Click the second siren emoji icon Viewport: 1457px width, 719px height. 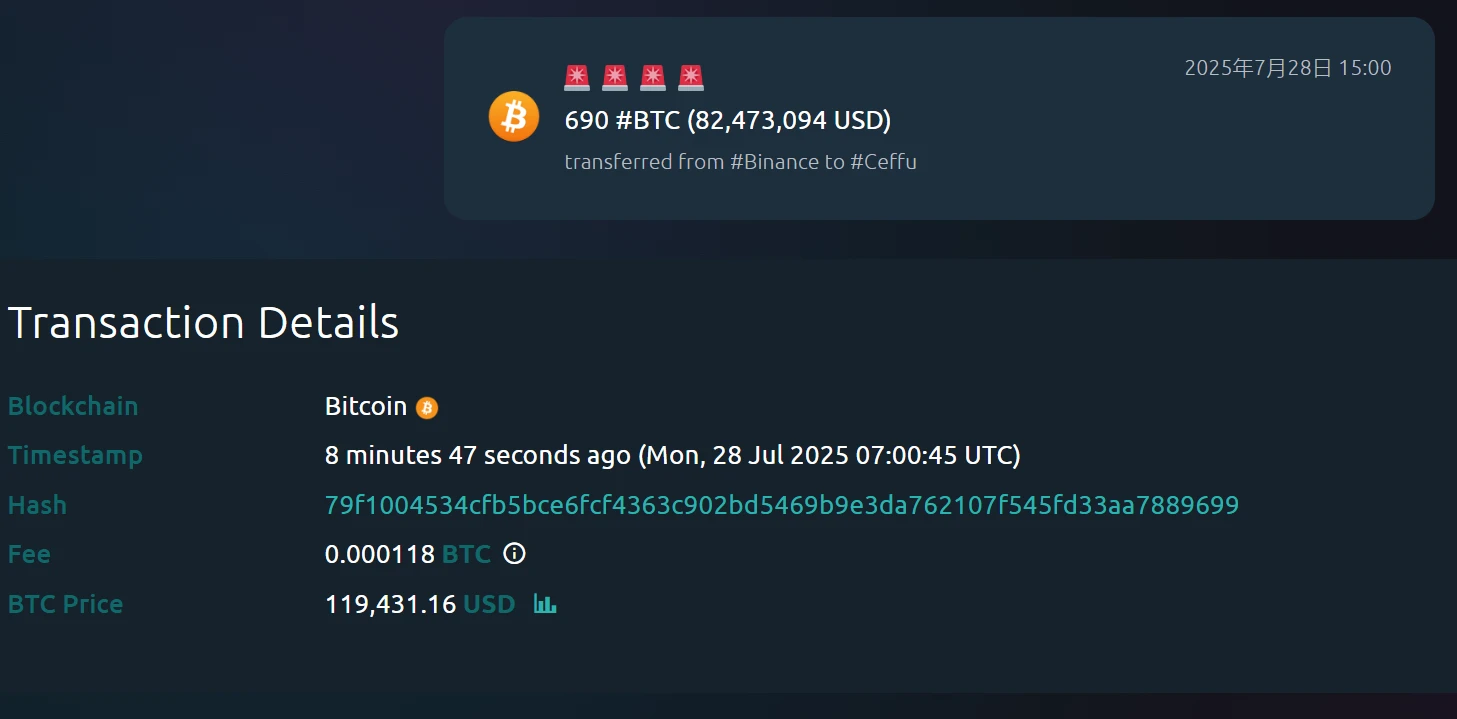tap(614, 75)
